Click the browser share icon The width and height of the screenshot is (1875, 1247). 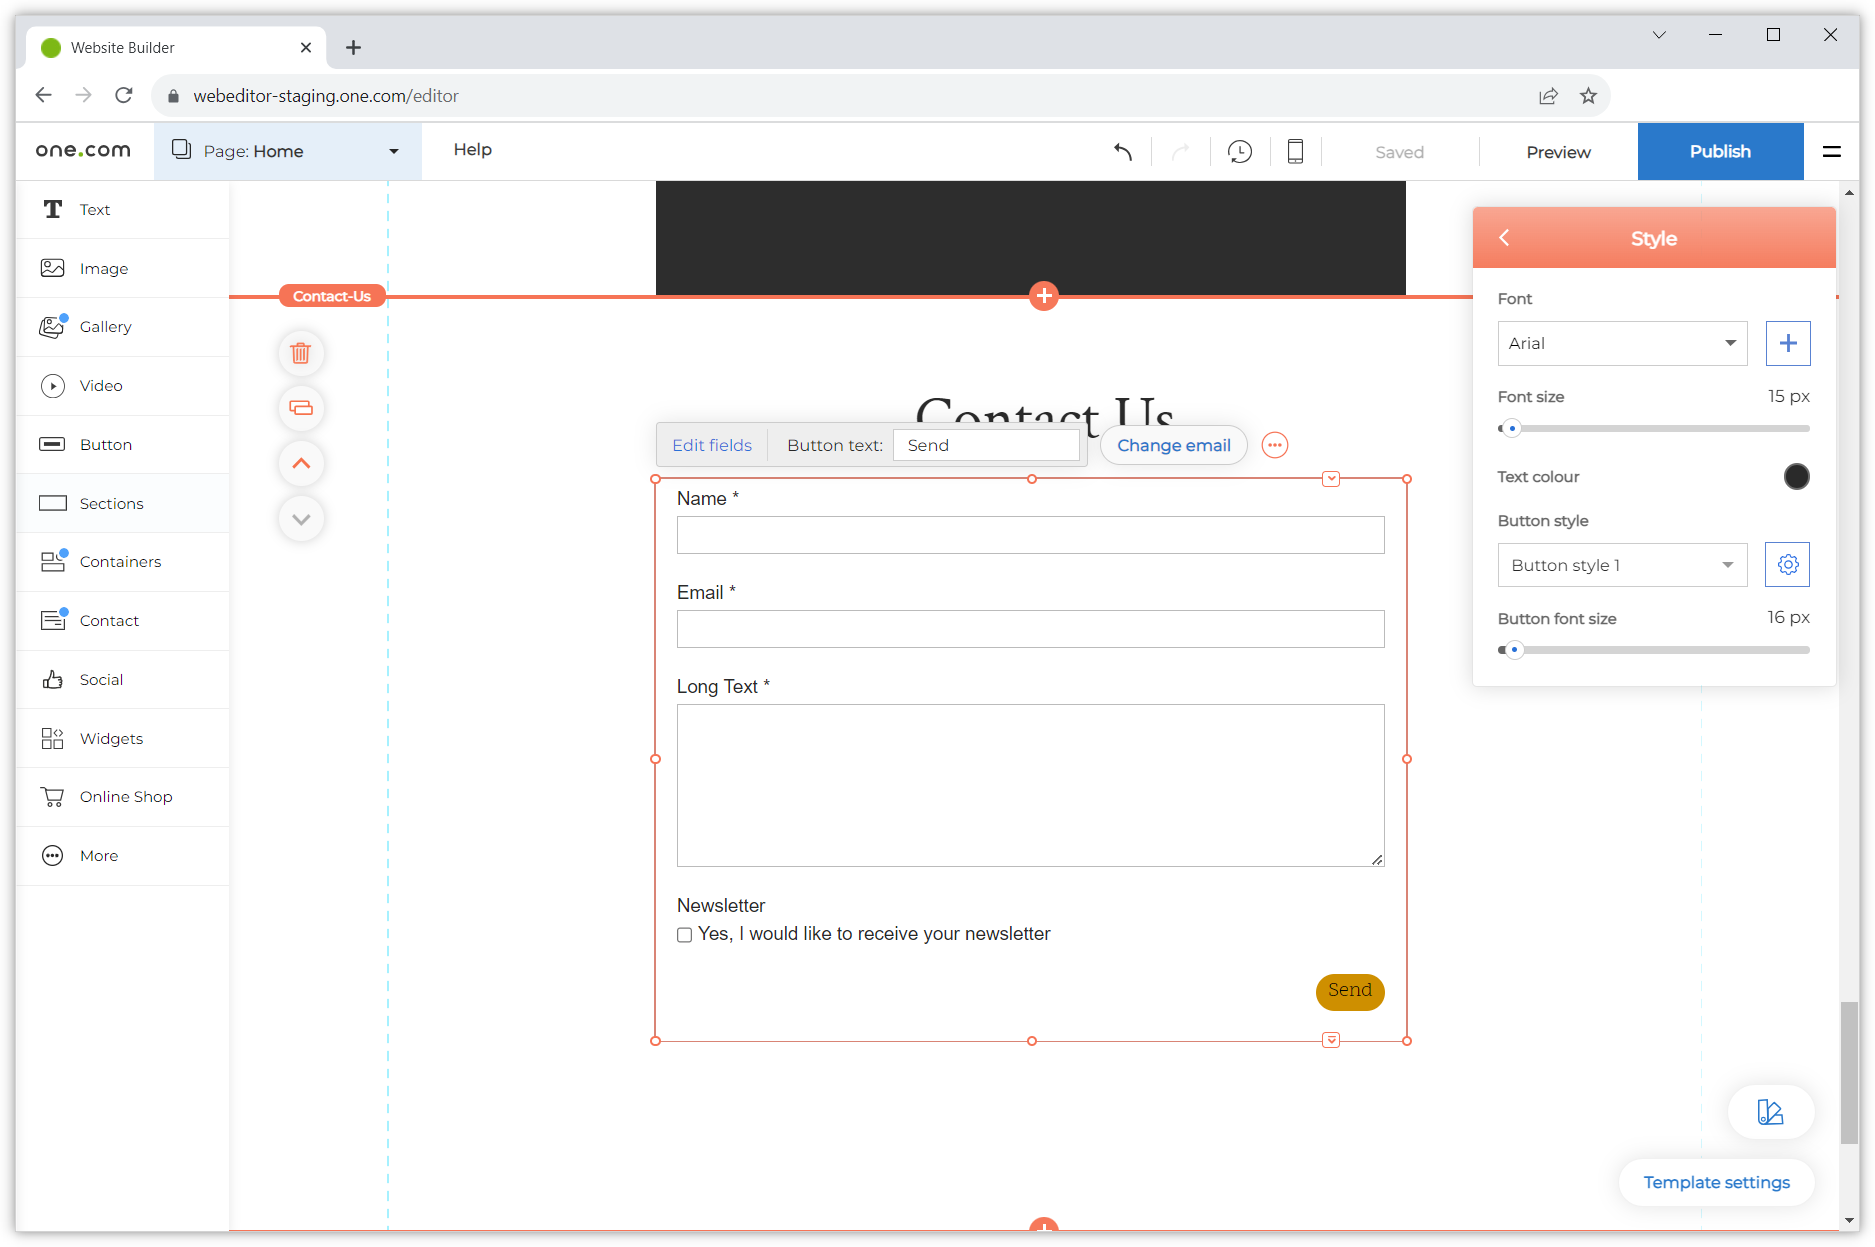tap(1548, 96)
